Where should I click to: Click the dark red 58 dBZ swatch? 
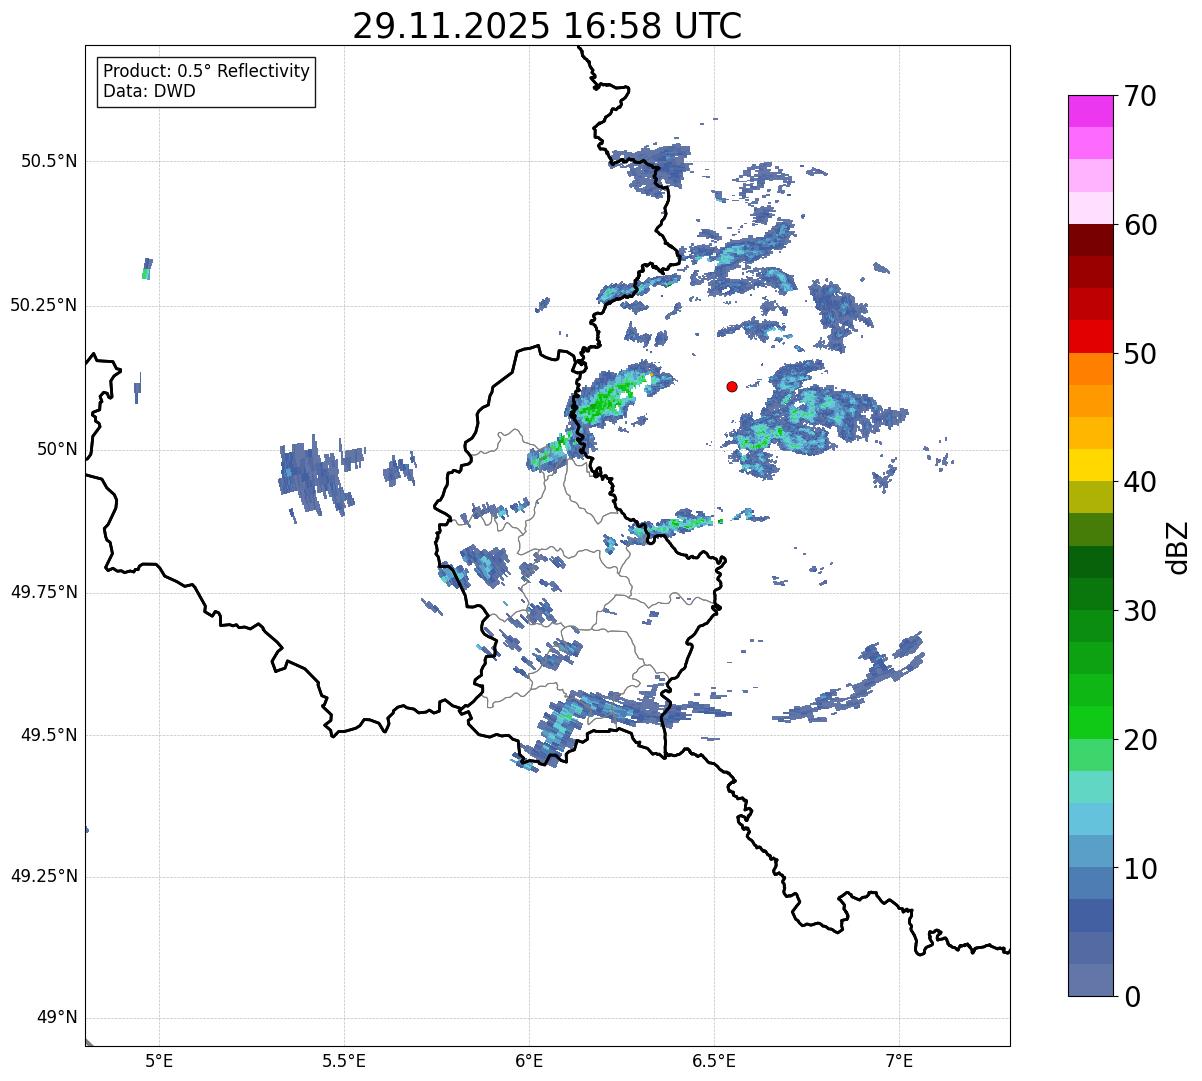(1090, 240)
